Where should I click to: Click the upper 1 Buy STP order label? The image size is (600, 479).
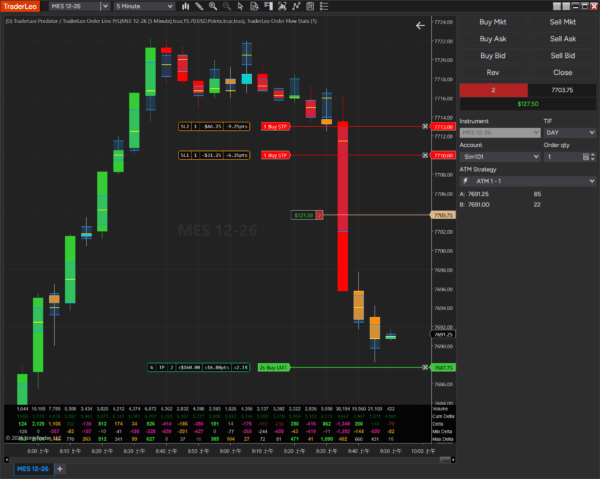pos(276,126)
